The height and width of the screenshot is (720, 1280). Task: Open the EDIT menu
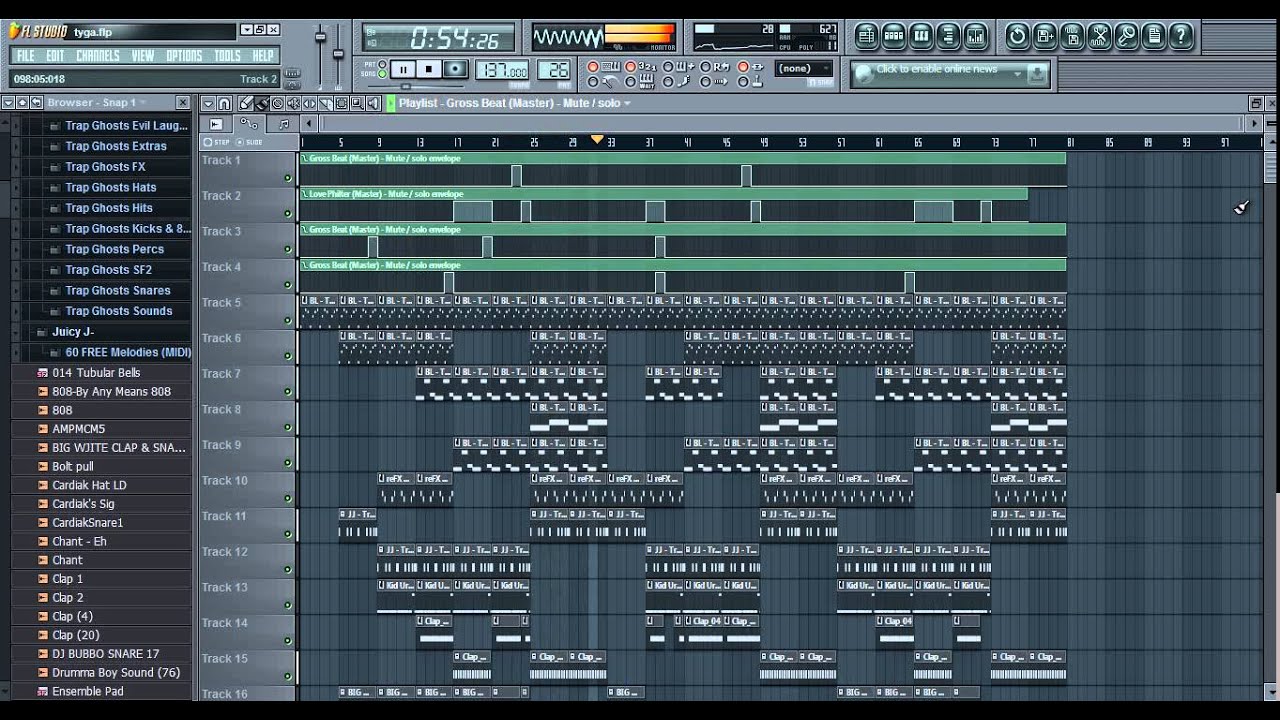[55, 56]
